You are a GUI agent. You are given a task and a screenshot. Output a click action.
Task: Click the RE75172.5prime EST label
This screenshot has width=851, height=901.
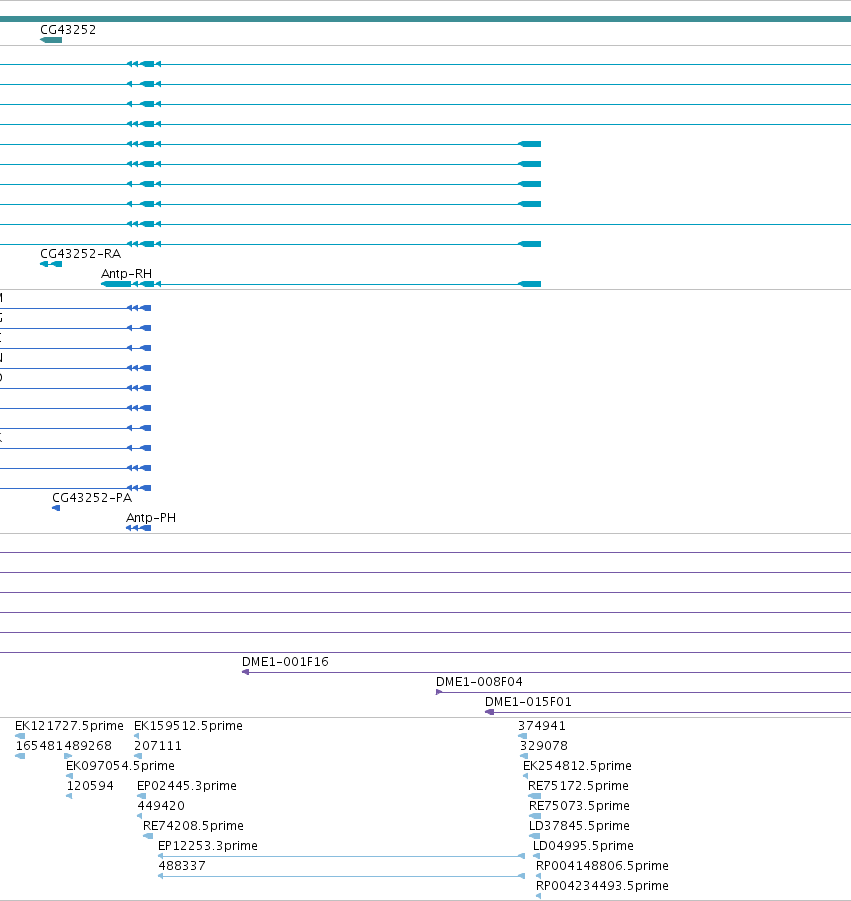pyautogui.click(x=579, y=786)
